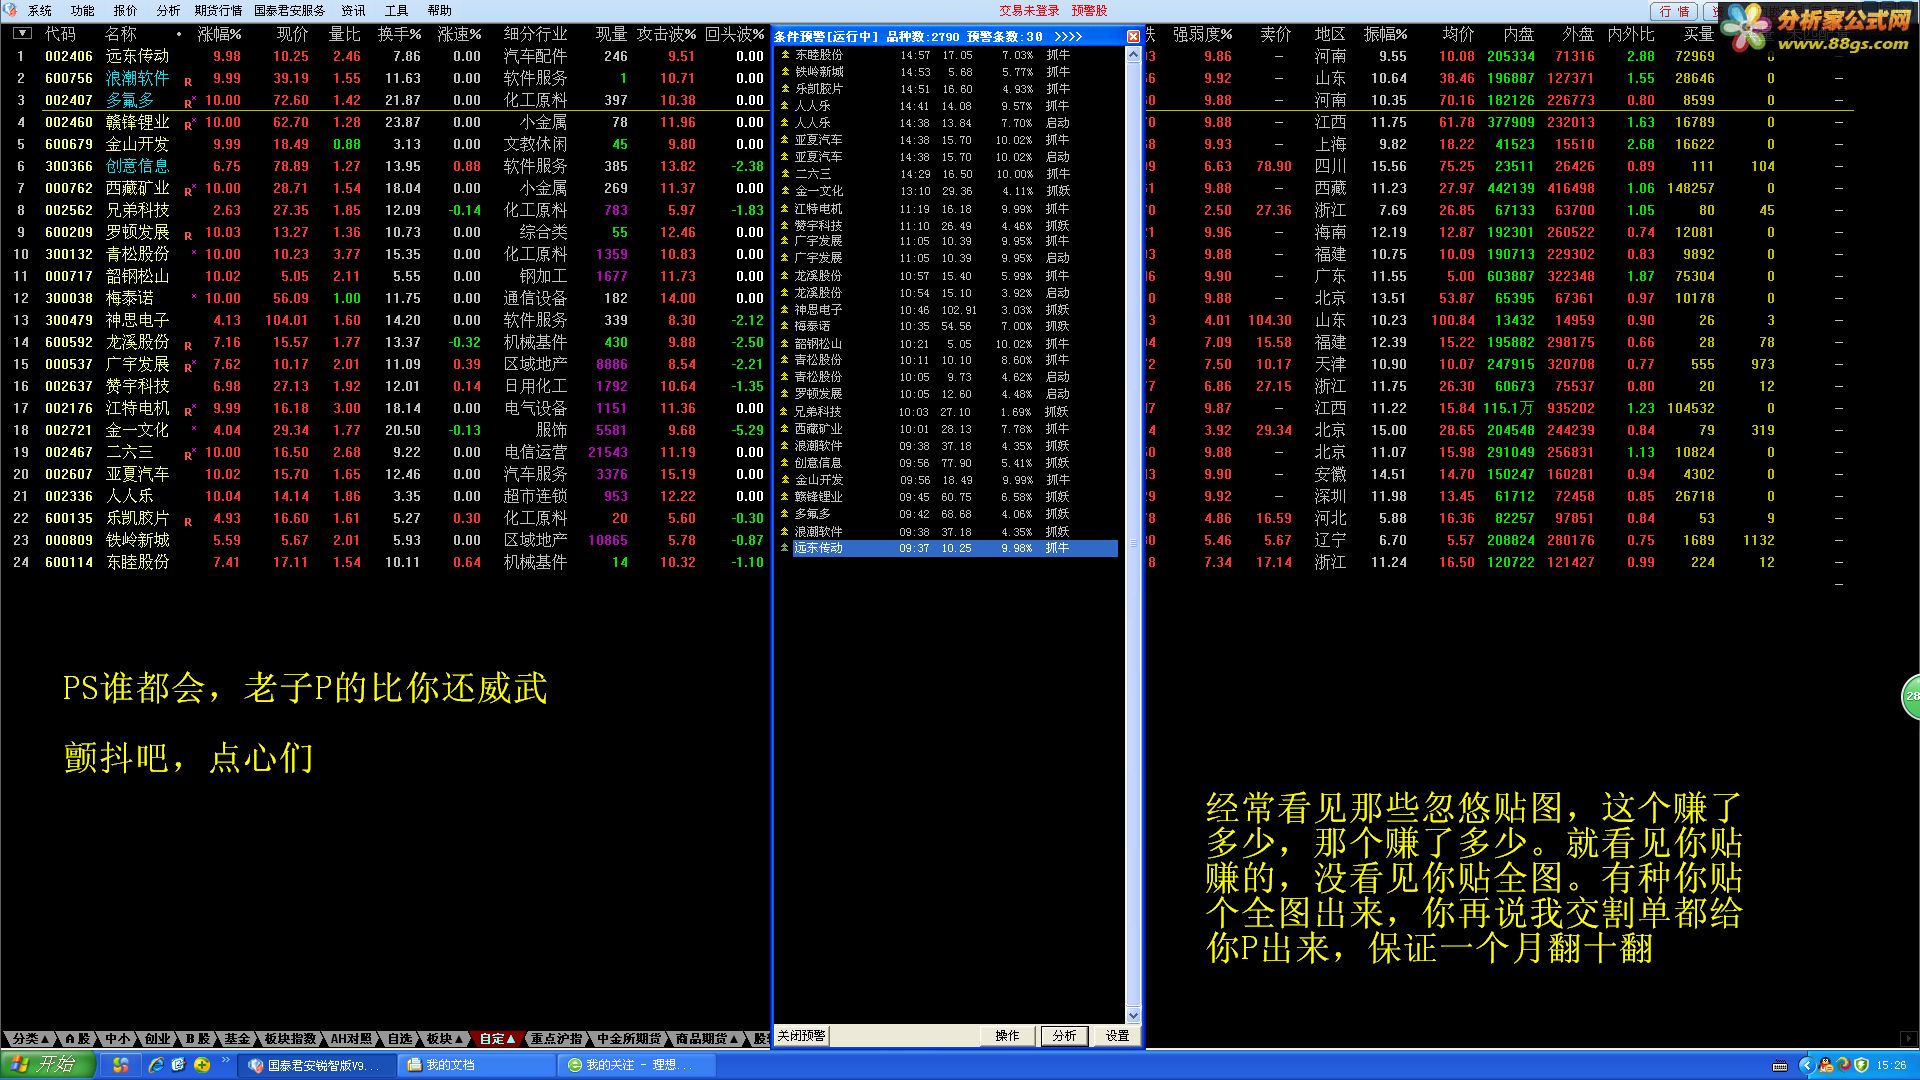Click the keyboard icon in system tray
Image resolution: width=1920 pixels, height=1080 pixels.
(x=1780, y=1066)
